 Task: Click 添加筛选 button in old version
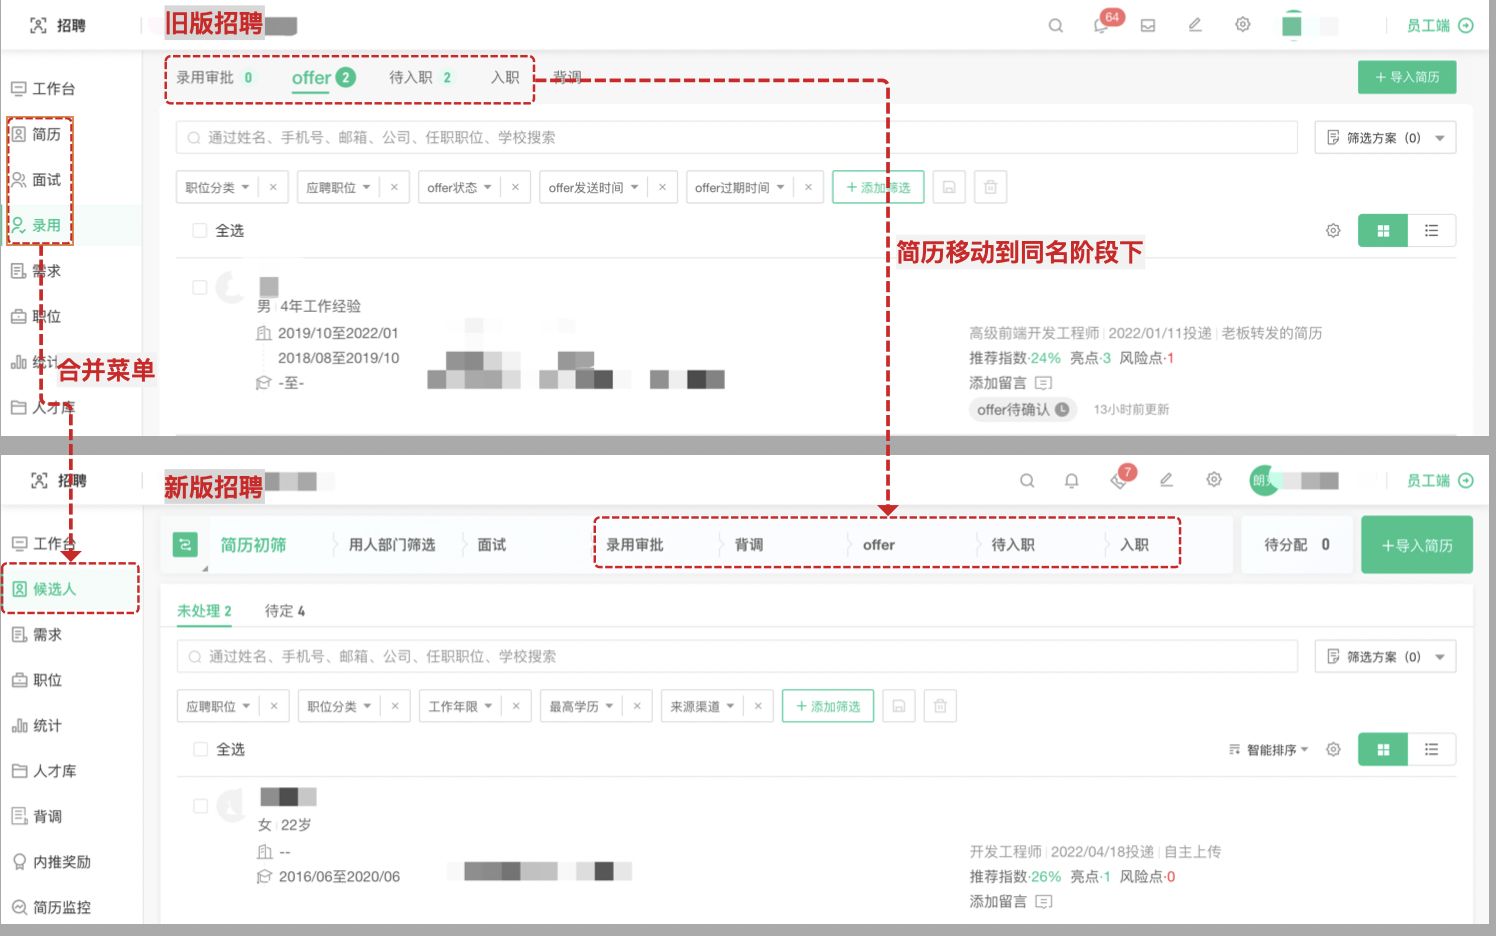[x=878, y=187]
